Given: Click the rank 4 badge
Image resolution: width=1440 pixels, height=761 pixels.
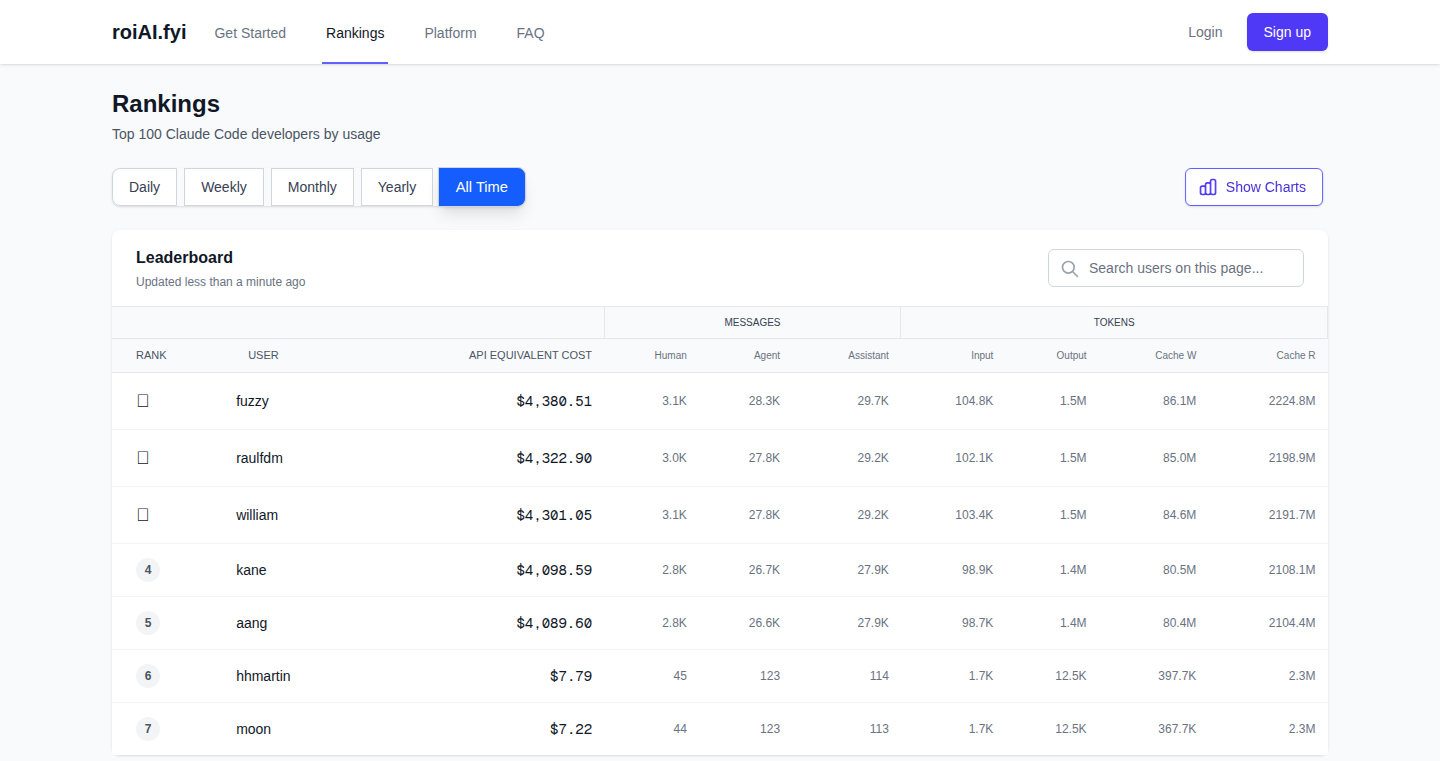Looking at the screenshot, I should (148, 570).
